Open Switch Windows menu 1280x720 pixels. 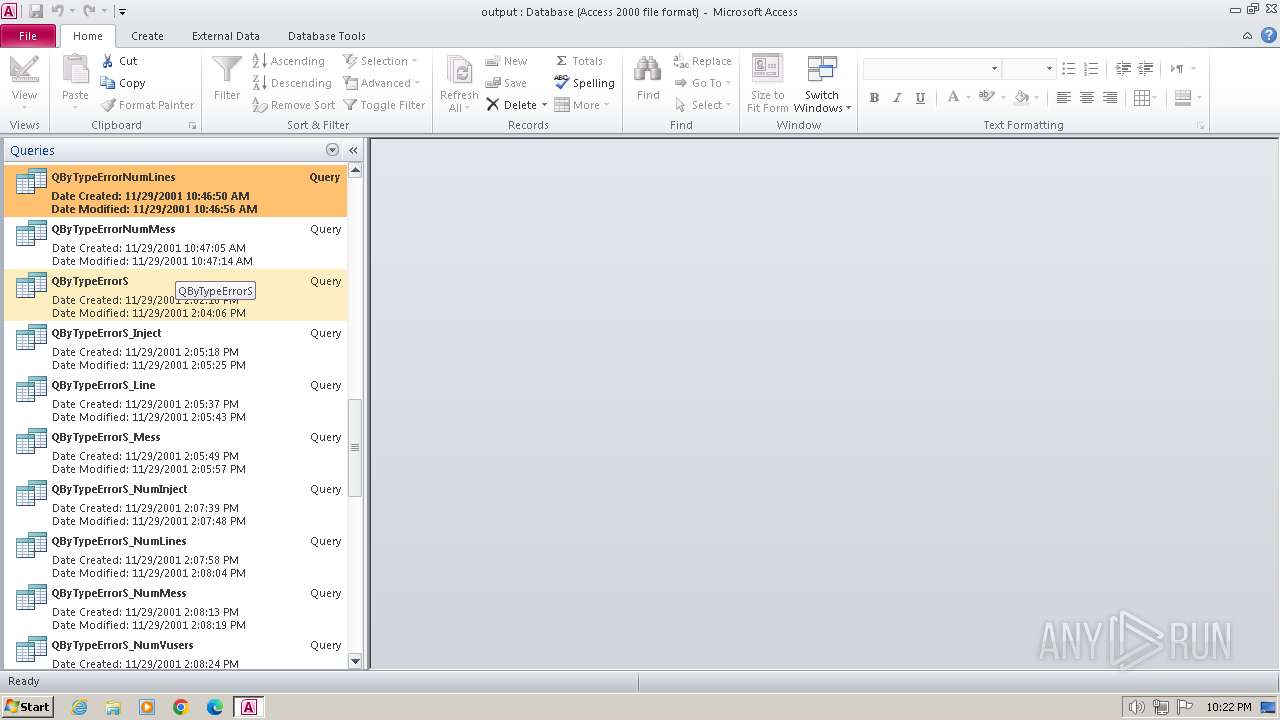pos(822,84)
